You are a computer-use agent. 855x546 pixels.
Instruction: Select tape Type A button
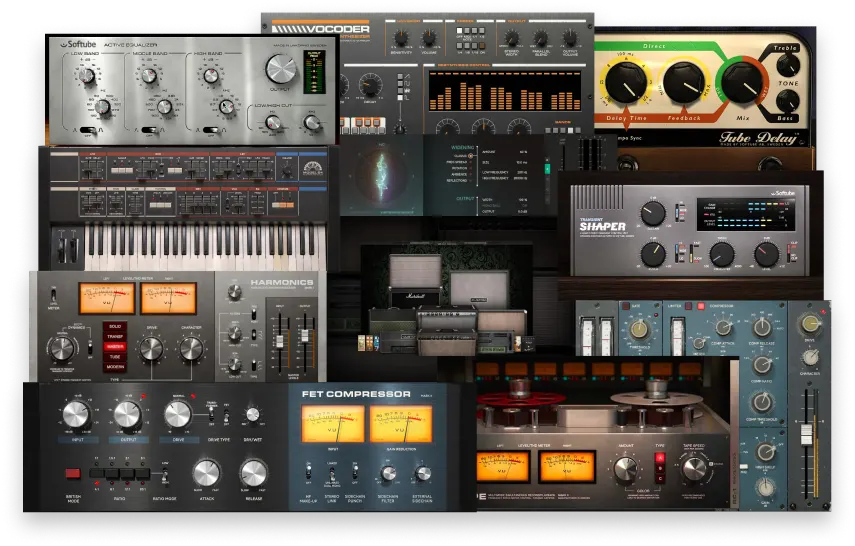[x=660, y=458]
